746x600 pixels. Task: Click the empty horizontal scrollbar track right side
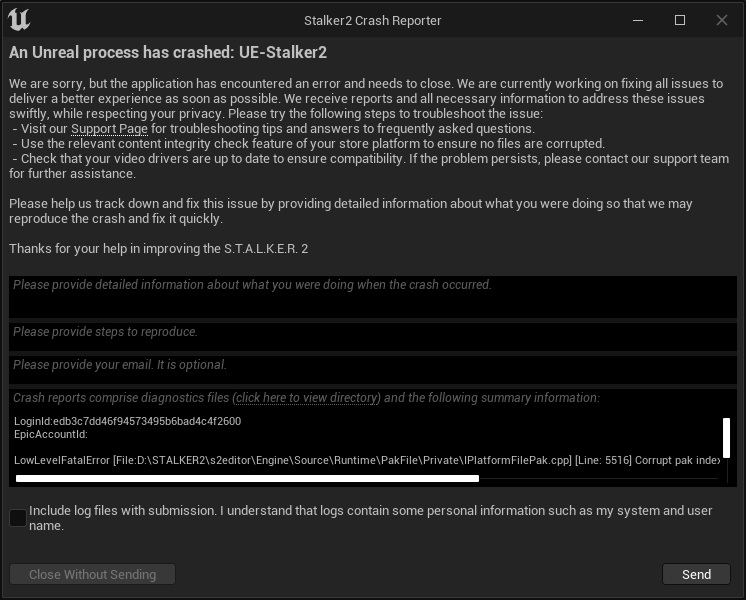[599, 479]
